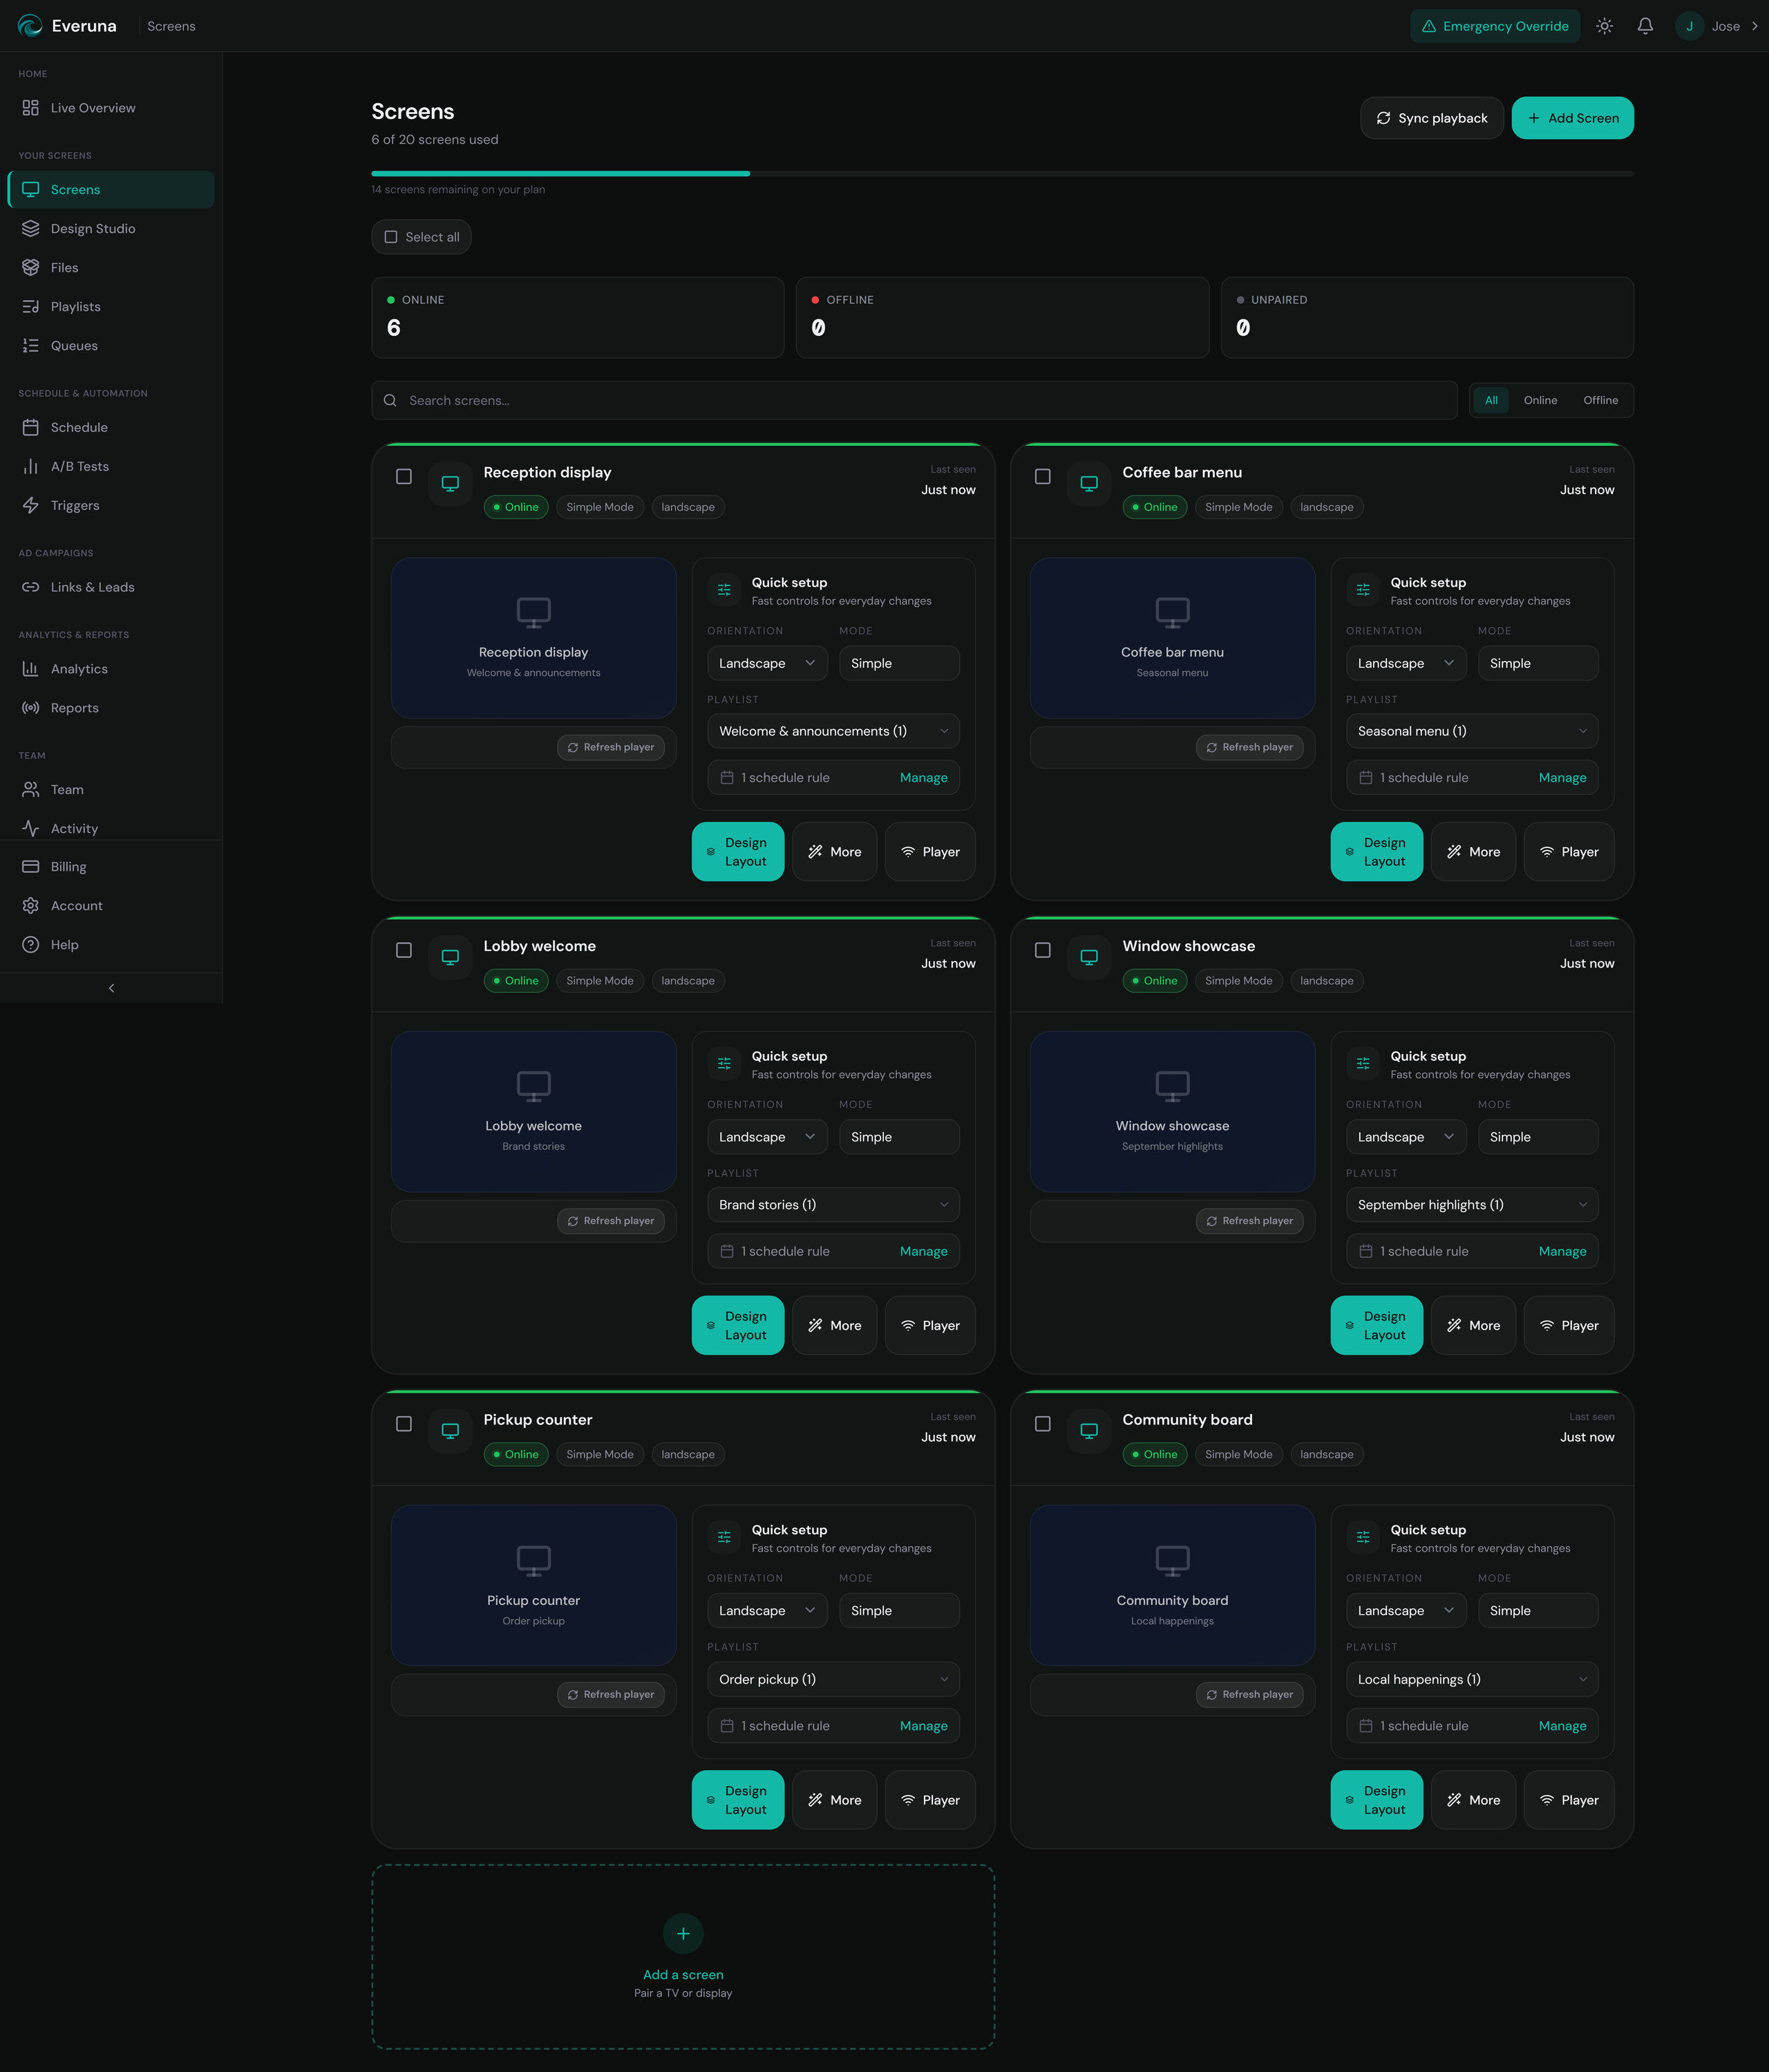Click the screens used progress bar
This screenshot has width=1769, height=2072.
[x=1002, y=174]
